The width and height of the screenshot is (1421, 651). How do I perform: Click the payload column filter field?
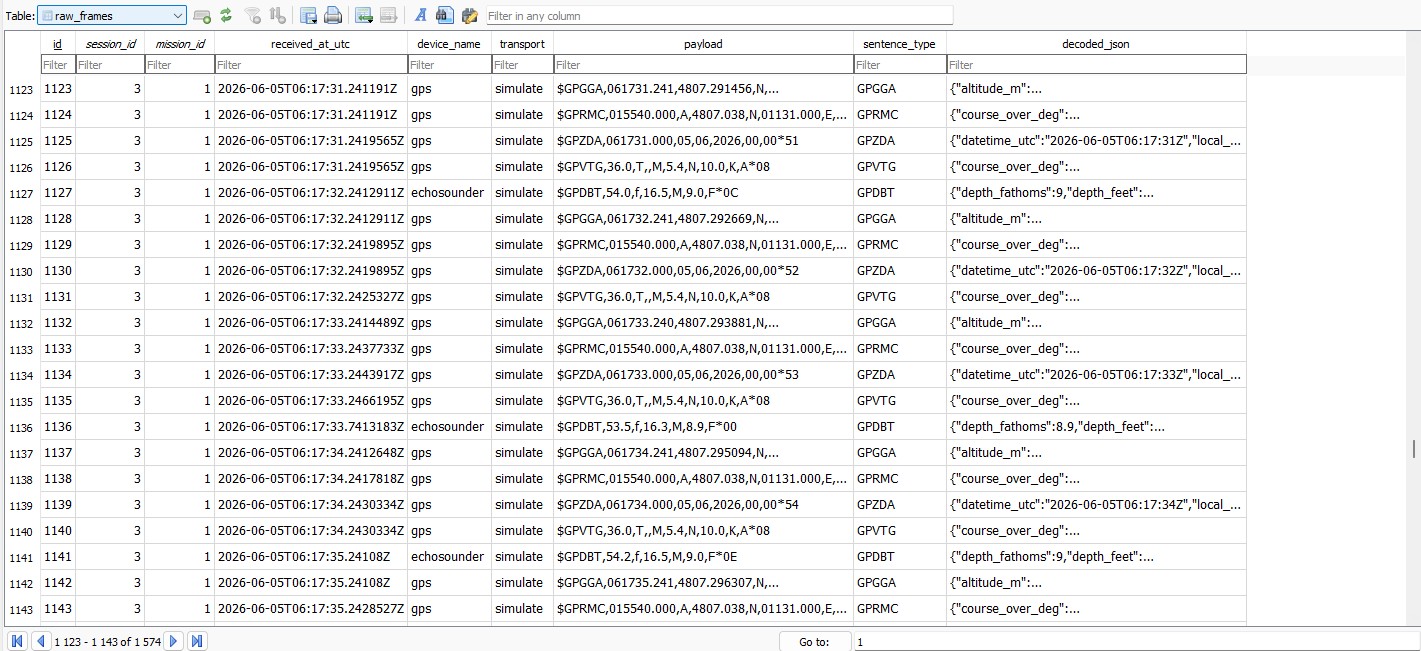(x=703, y=64)
